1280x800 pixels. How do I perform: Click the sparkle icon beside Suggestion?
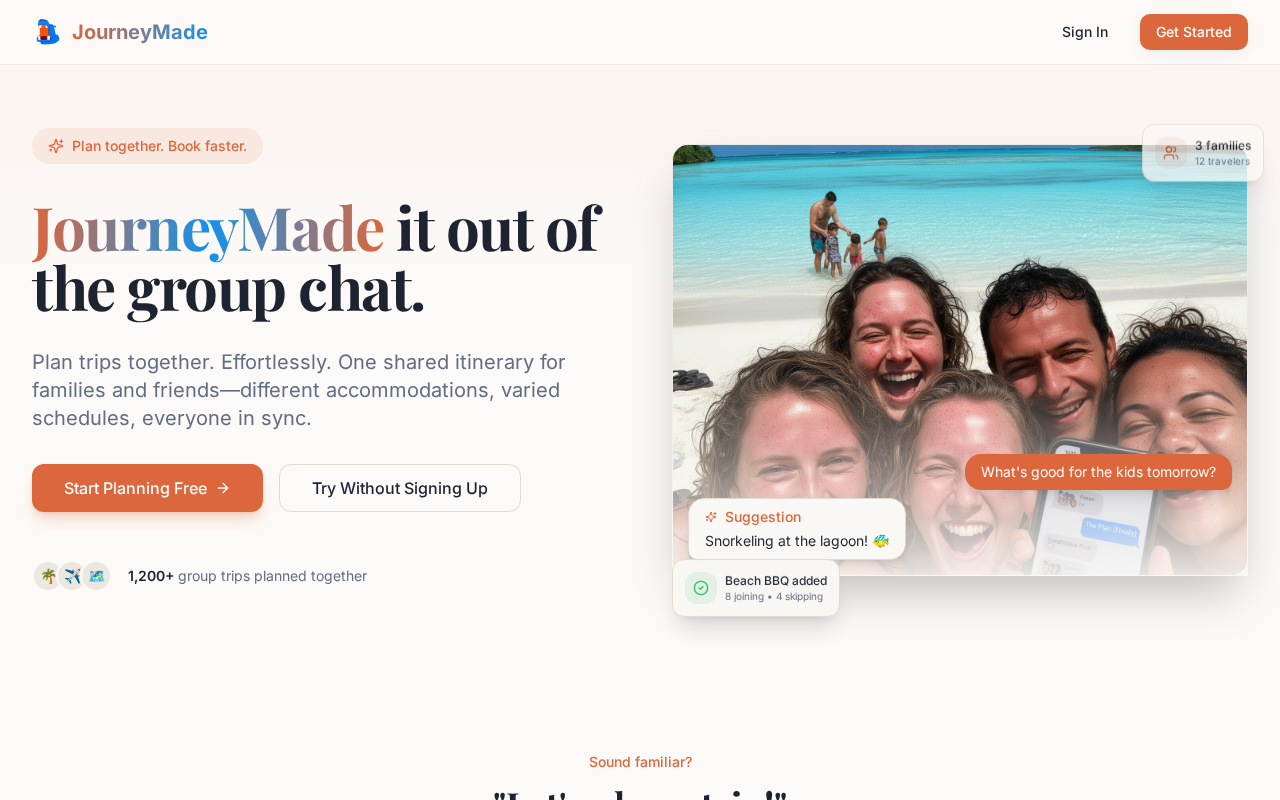(x=711, y=517)
